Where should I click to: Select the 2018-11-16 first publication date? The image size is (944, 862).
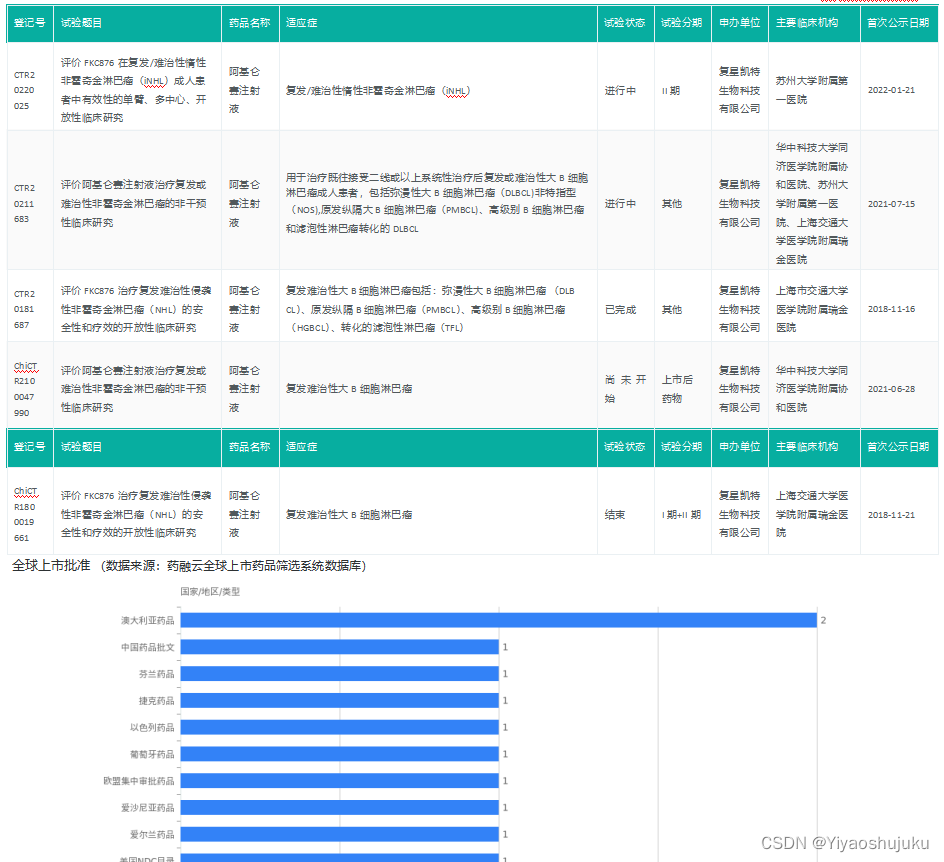891,309
